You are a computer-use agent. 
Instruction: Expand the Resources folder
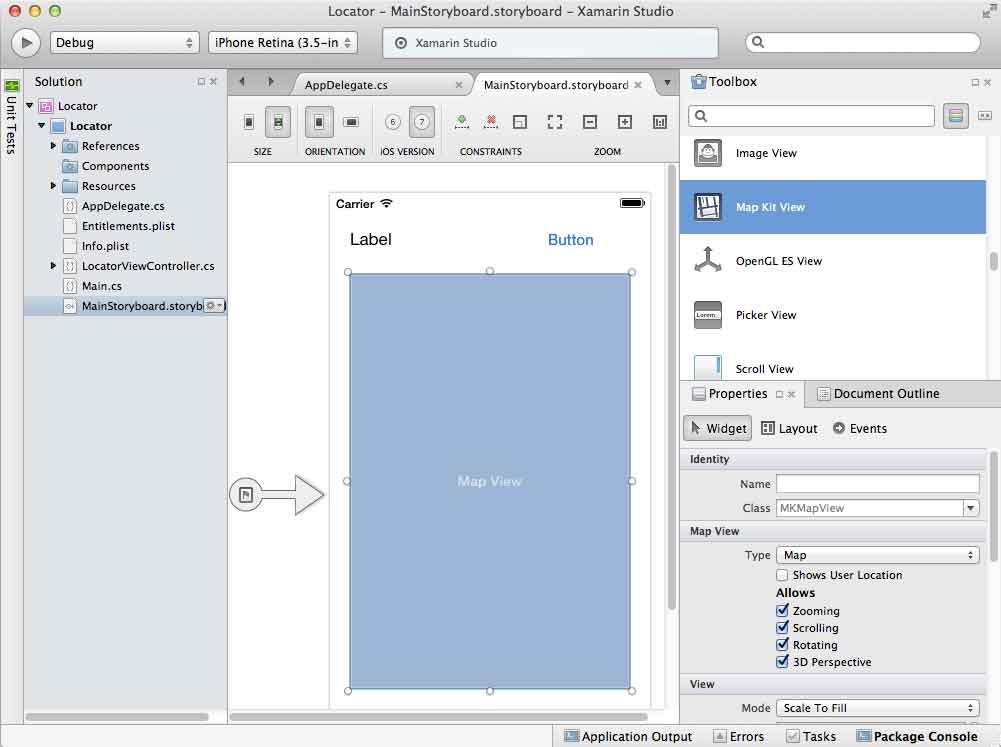tap(54, 186)
